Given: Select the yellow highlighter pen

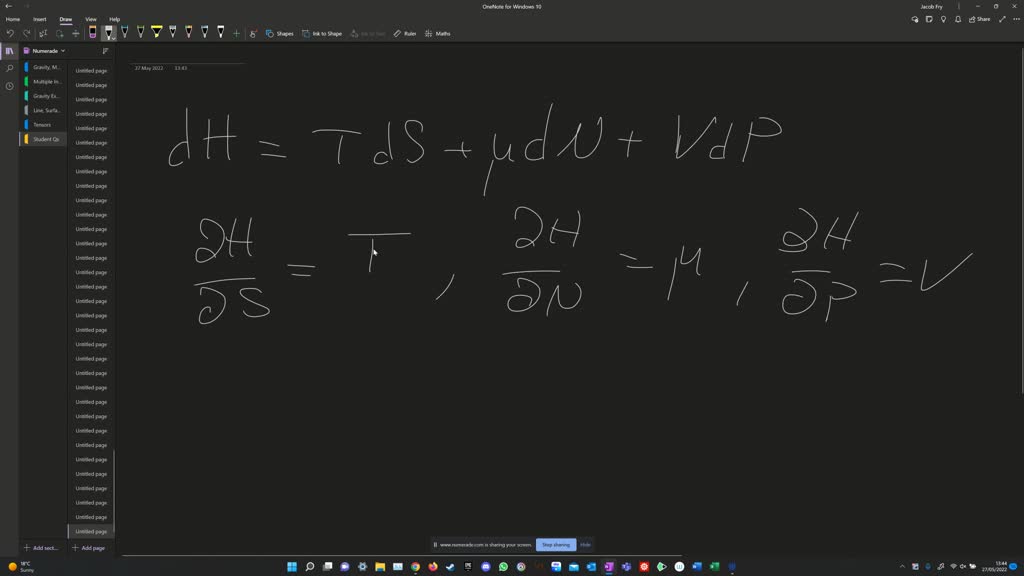Looking at the screenshot, I should click(x=157, y=32).
